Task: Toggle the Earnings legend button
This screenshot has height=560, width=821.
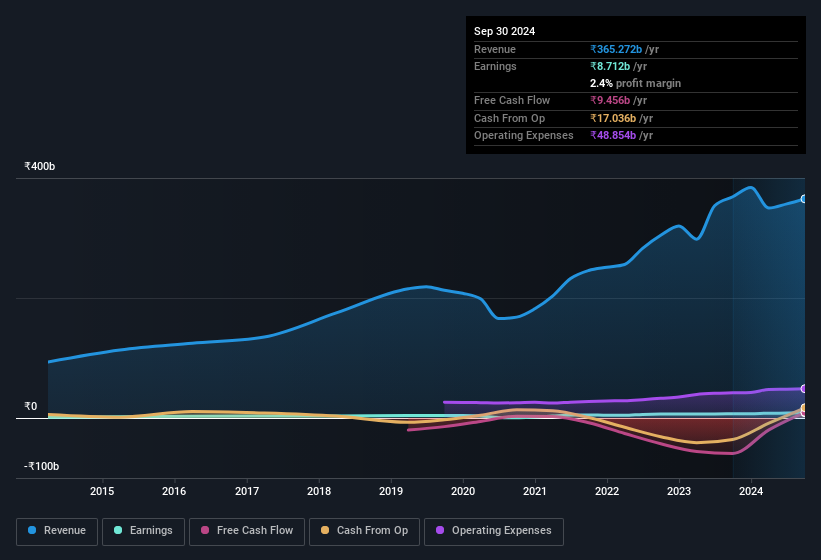Action: point(143,531)
